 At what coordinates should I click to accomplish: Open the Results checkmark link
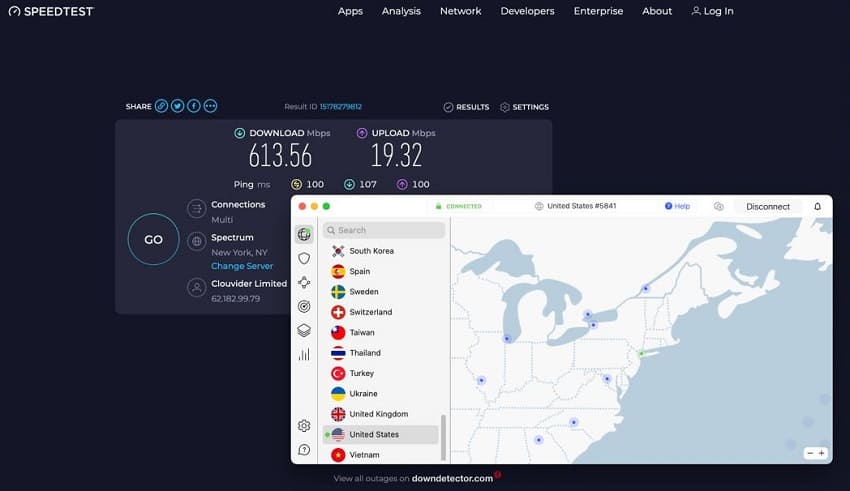click(x=466, y=107)
